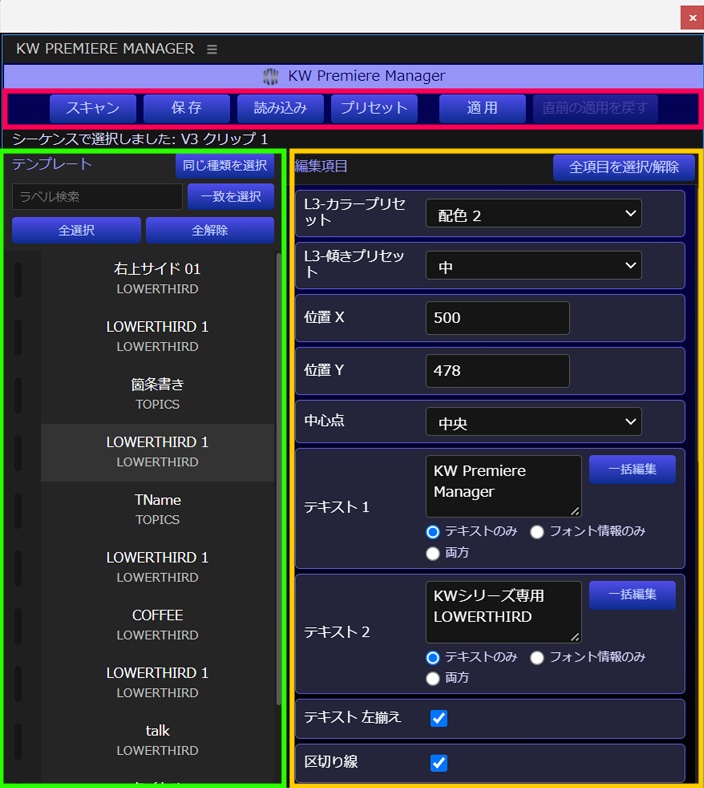Open the L3-傾きプリセット dropdown
This screenshot has width=704, height=788.
click(534, 265)
